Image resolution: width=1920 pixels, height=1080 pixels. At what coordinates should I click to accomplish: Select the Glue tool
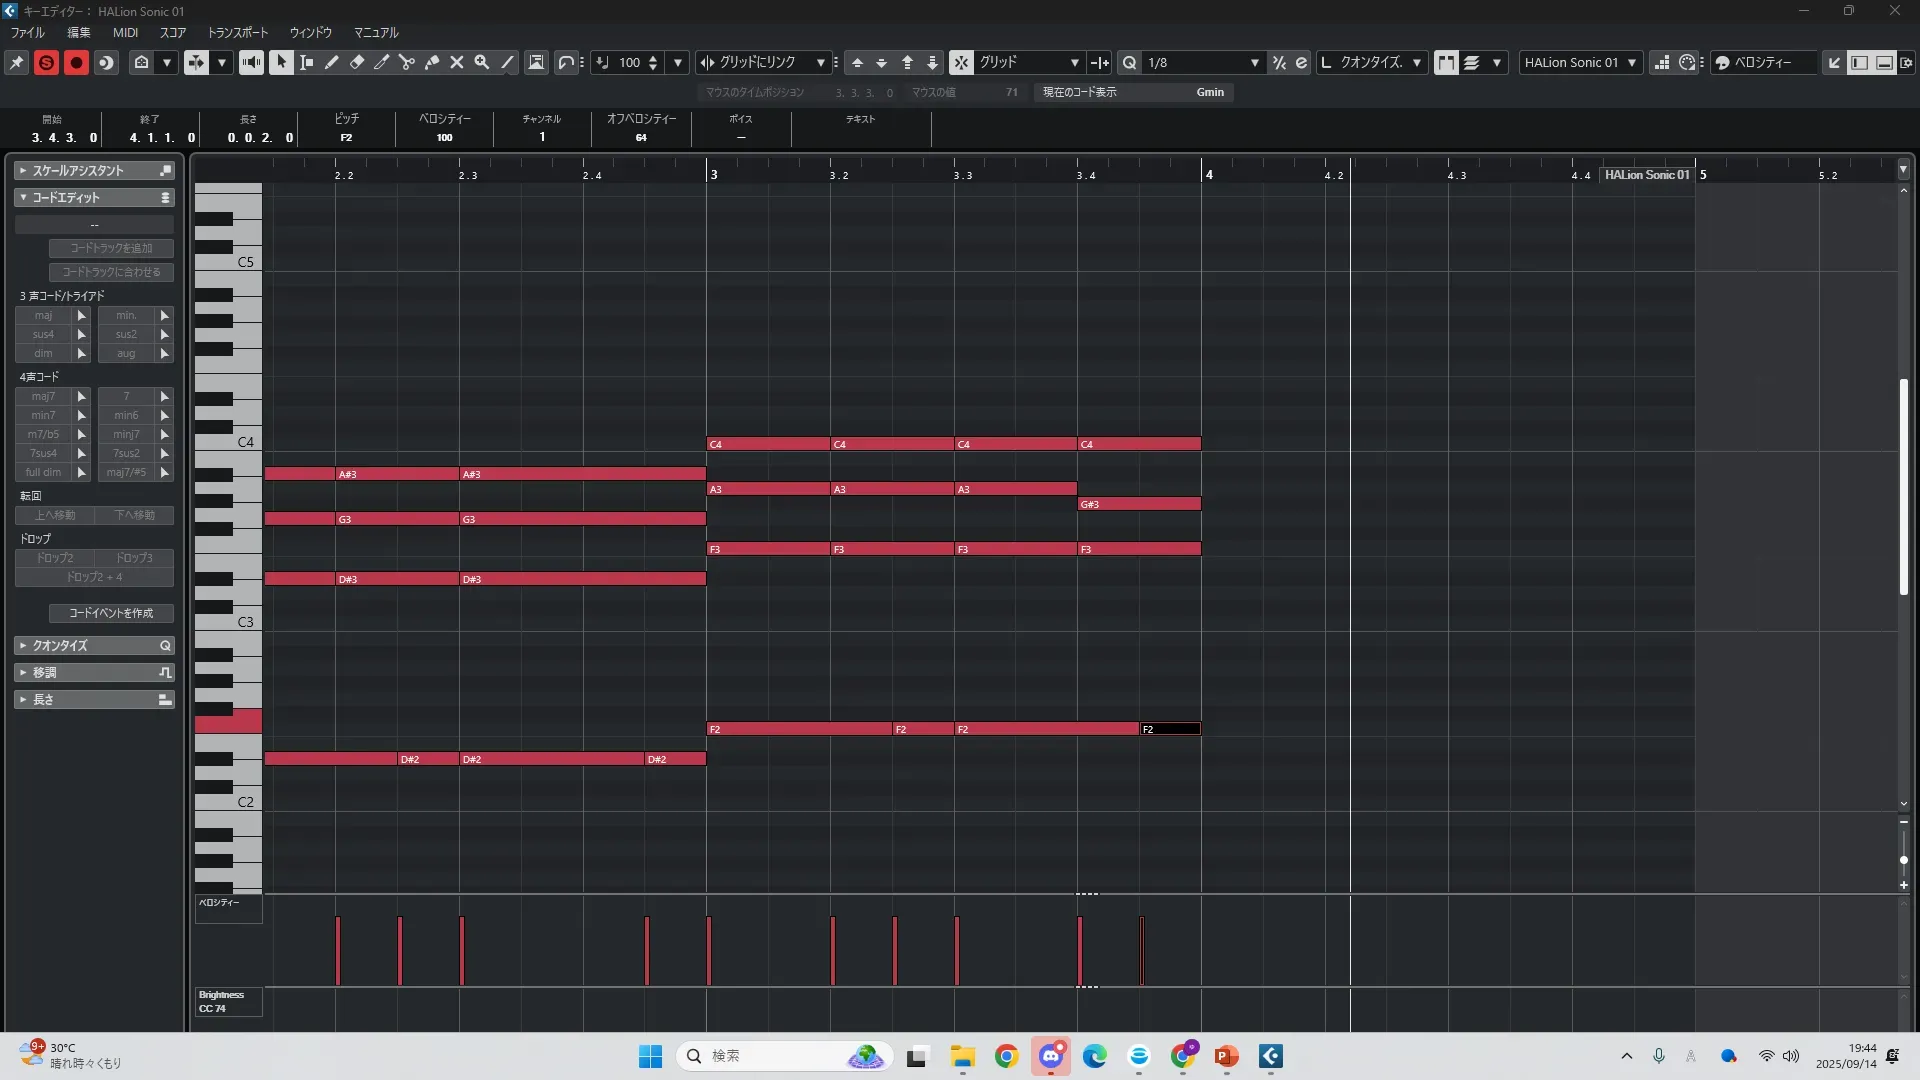432,62
